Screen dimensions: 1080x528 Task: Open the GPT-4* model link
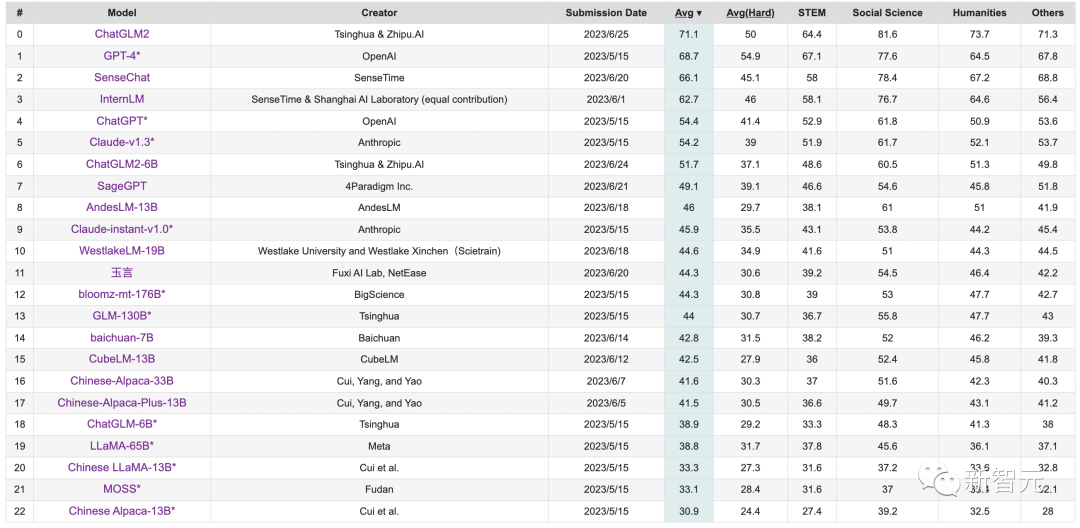tap(122, 56)
